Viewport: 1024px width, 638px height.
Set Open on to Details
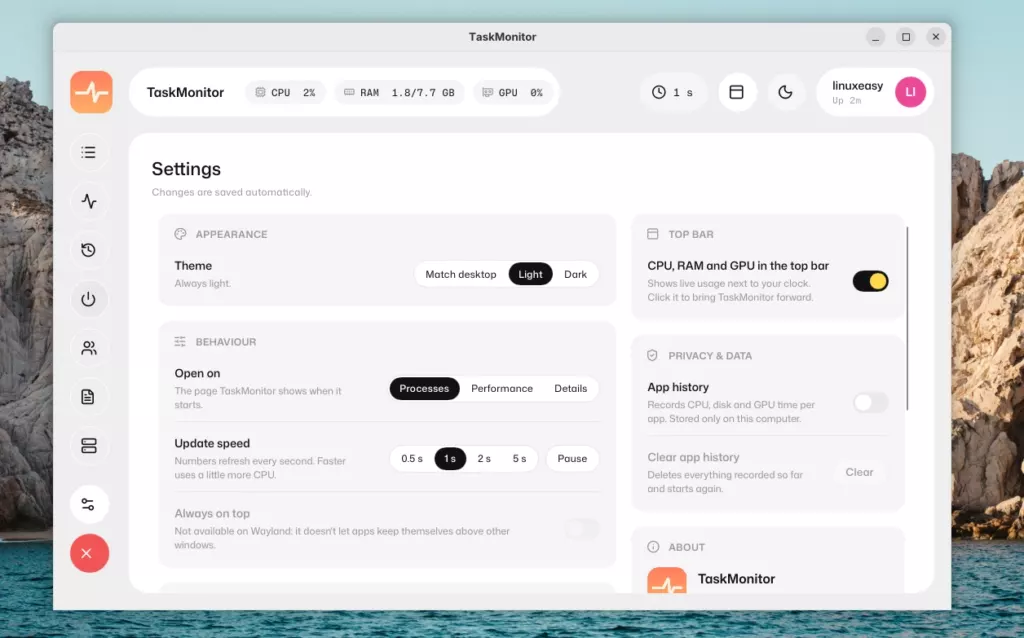click(571, 389)
